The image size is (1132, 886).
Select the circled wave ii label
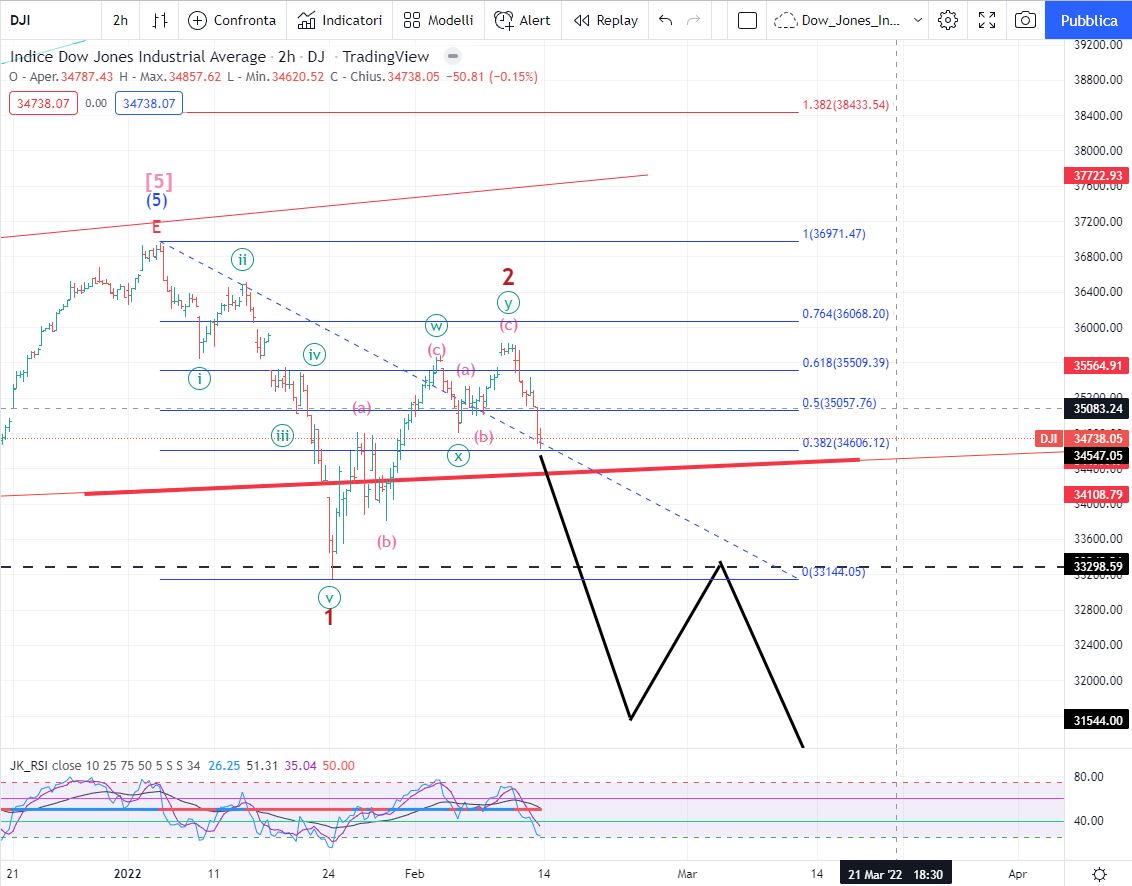coord(243,259)
